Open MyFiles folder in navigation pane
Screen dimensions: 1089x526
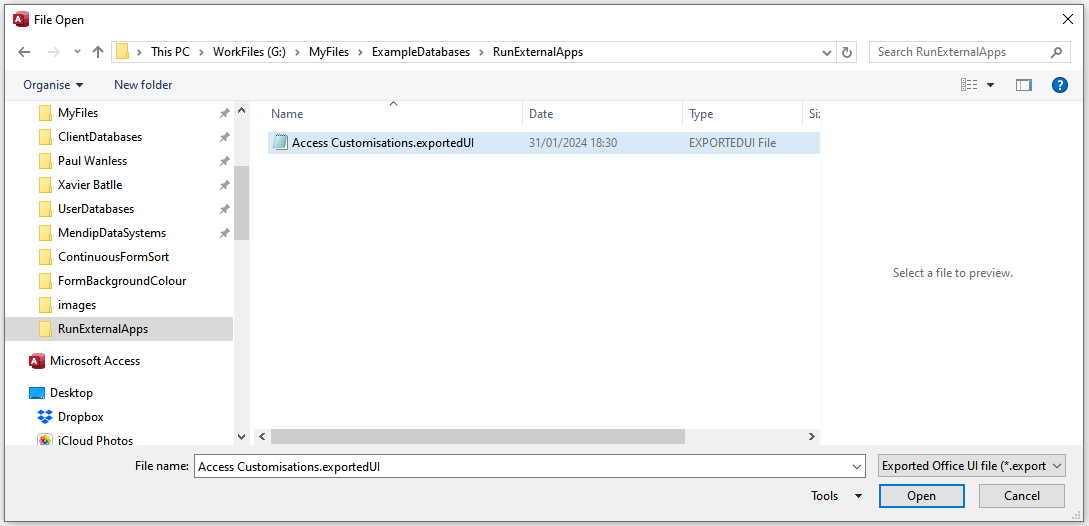click(x=78, y=113)
